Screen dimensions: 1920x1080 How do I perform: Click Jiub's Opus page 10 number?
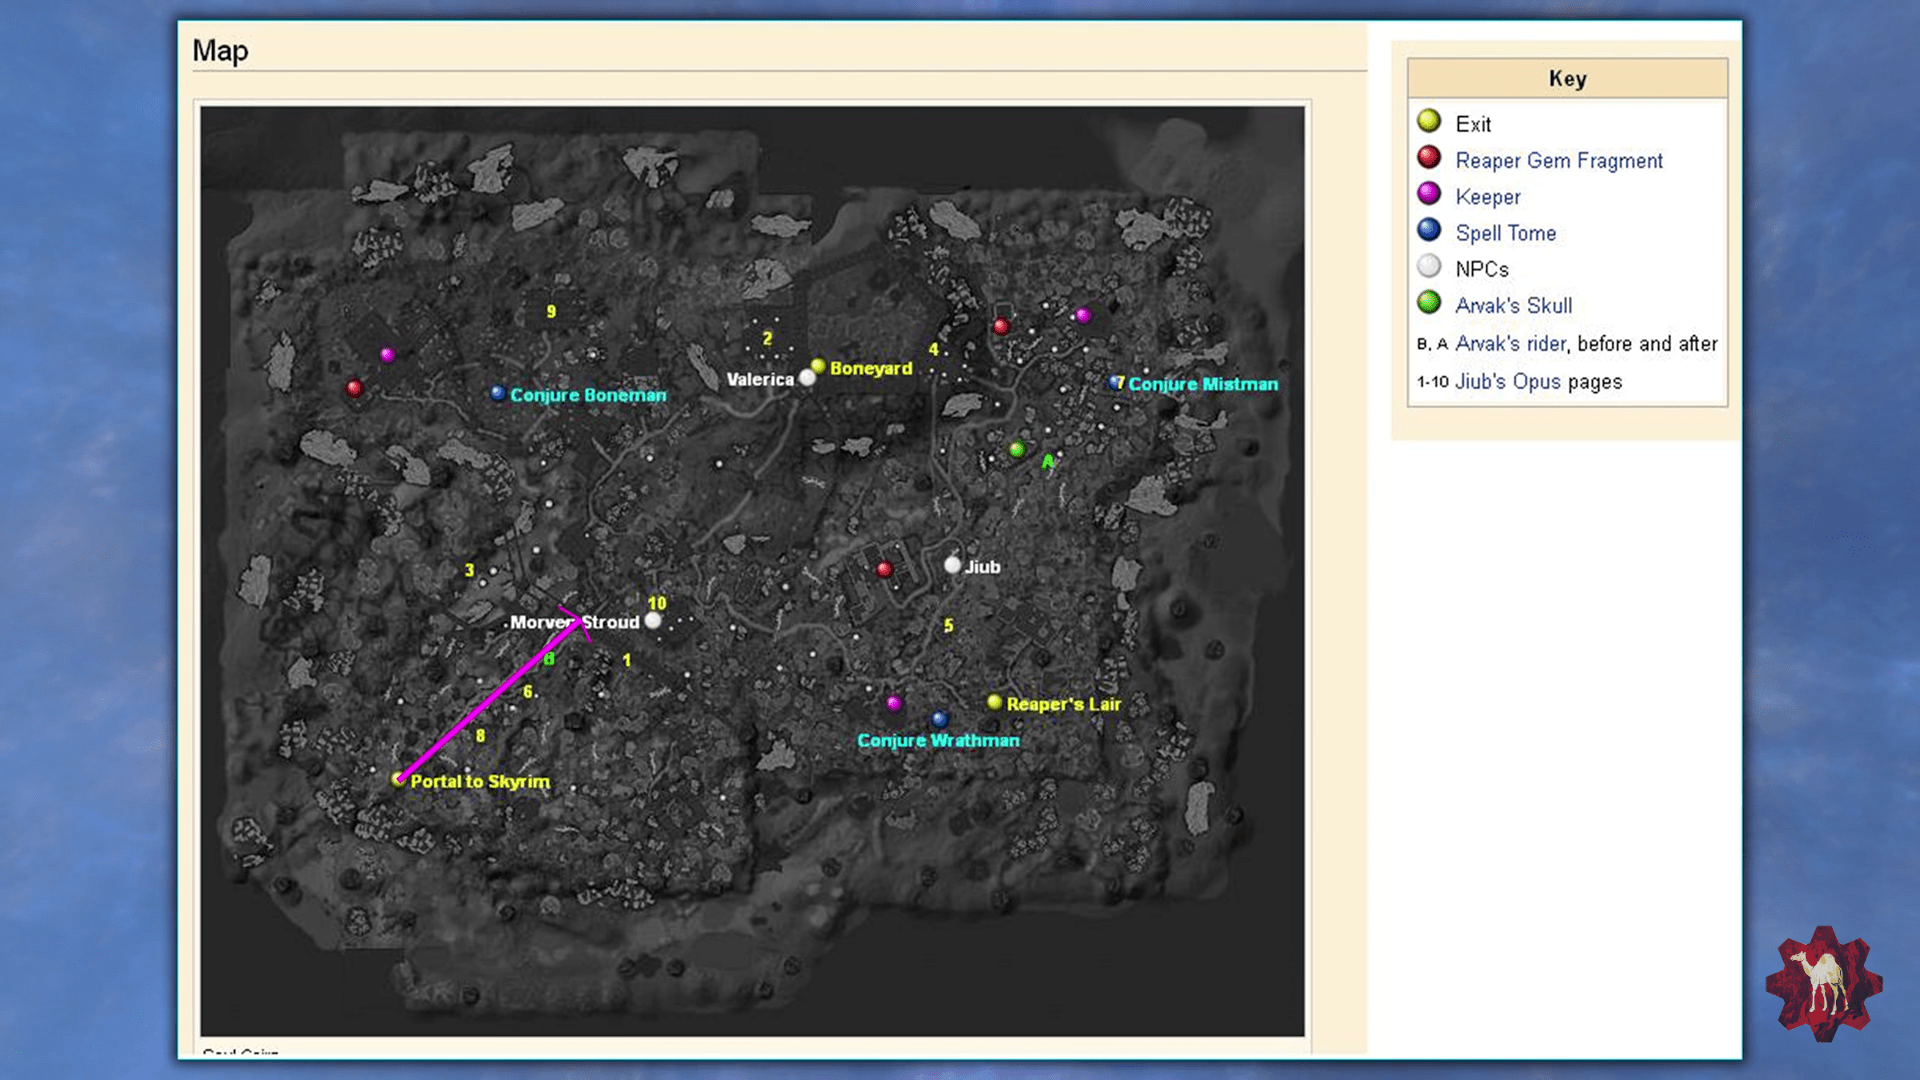tap(657, 603)
